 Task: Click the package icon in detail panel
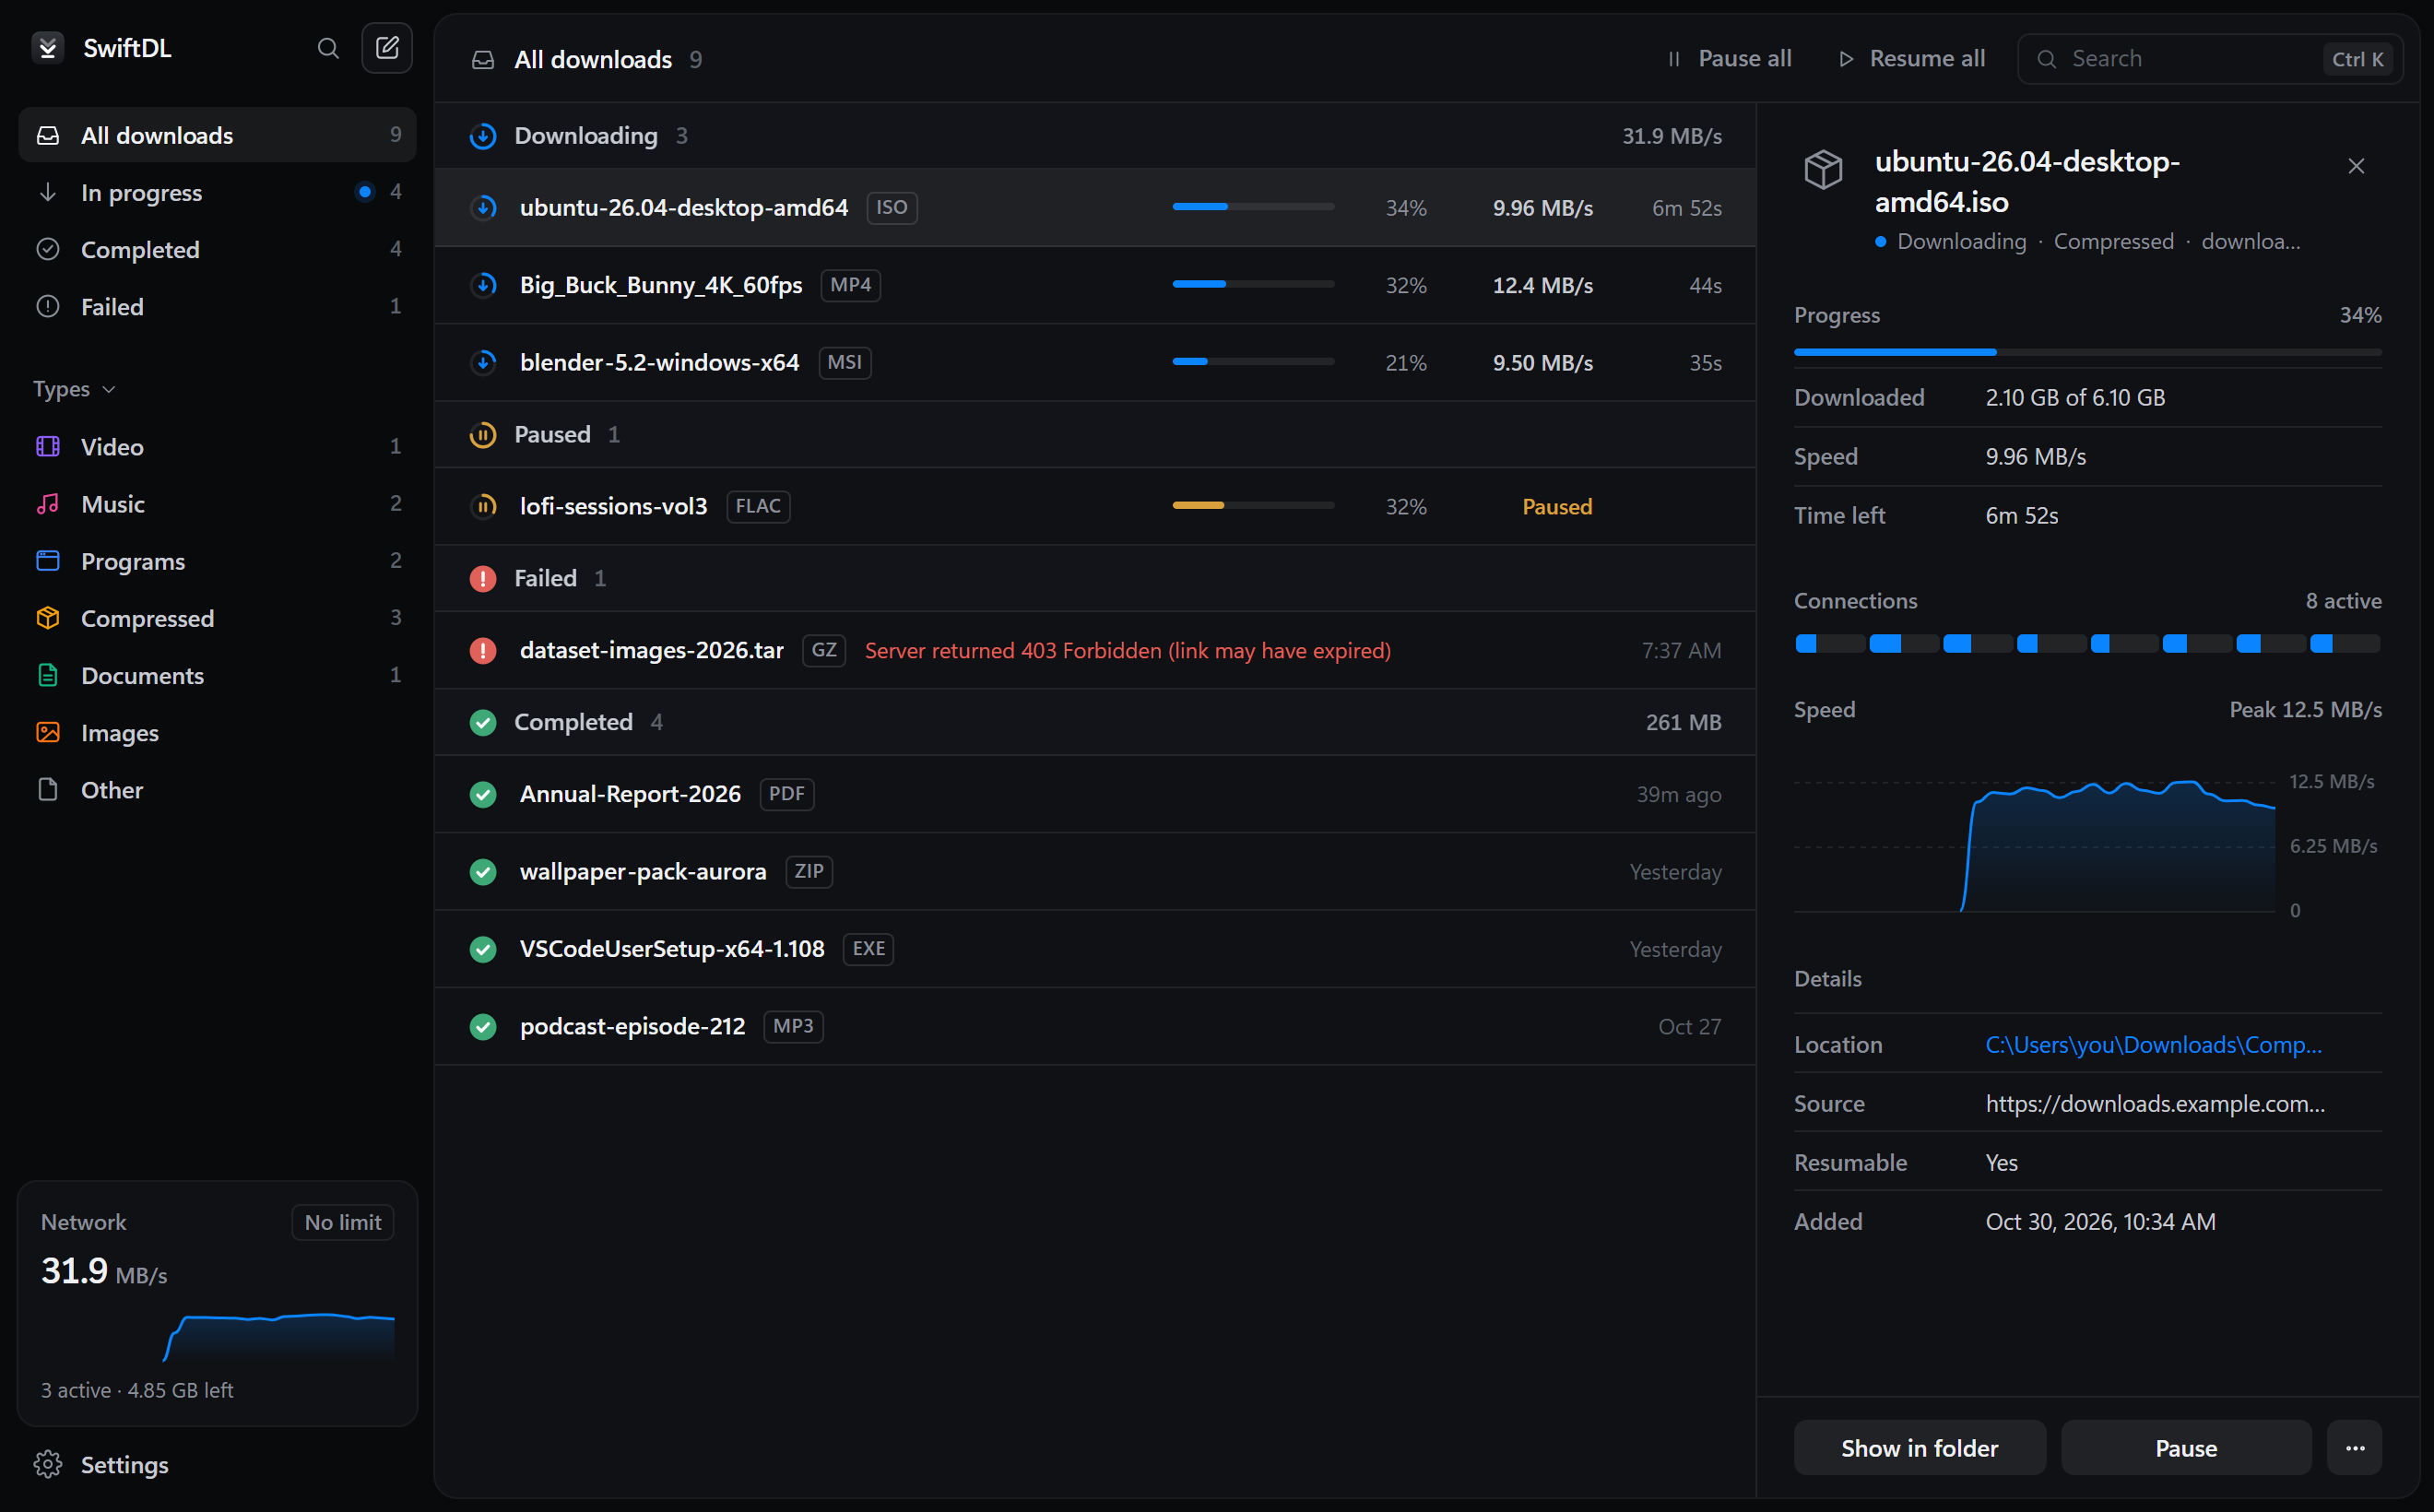coord(1823,169)
